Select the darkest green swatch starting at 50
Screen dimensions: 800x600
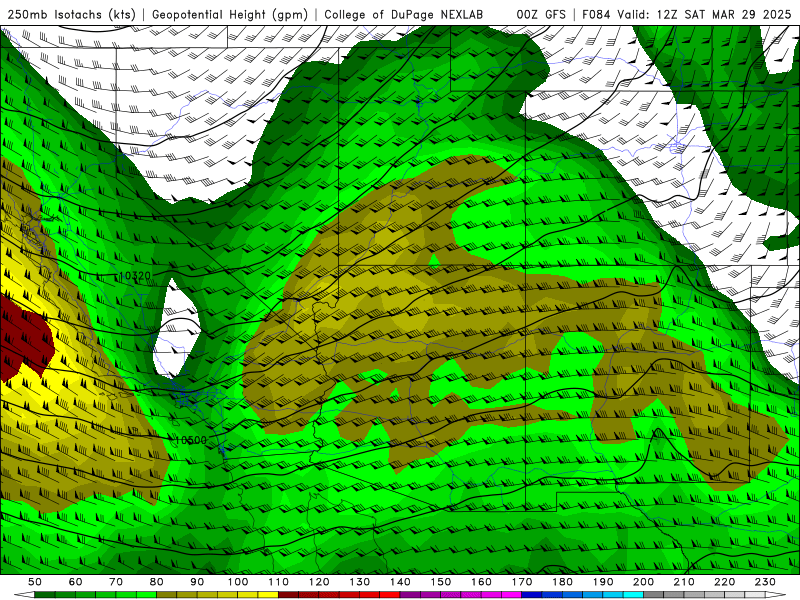(44, 595)
